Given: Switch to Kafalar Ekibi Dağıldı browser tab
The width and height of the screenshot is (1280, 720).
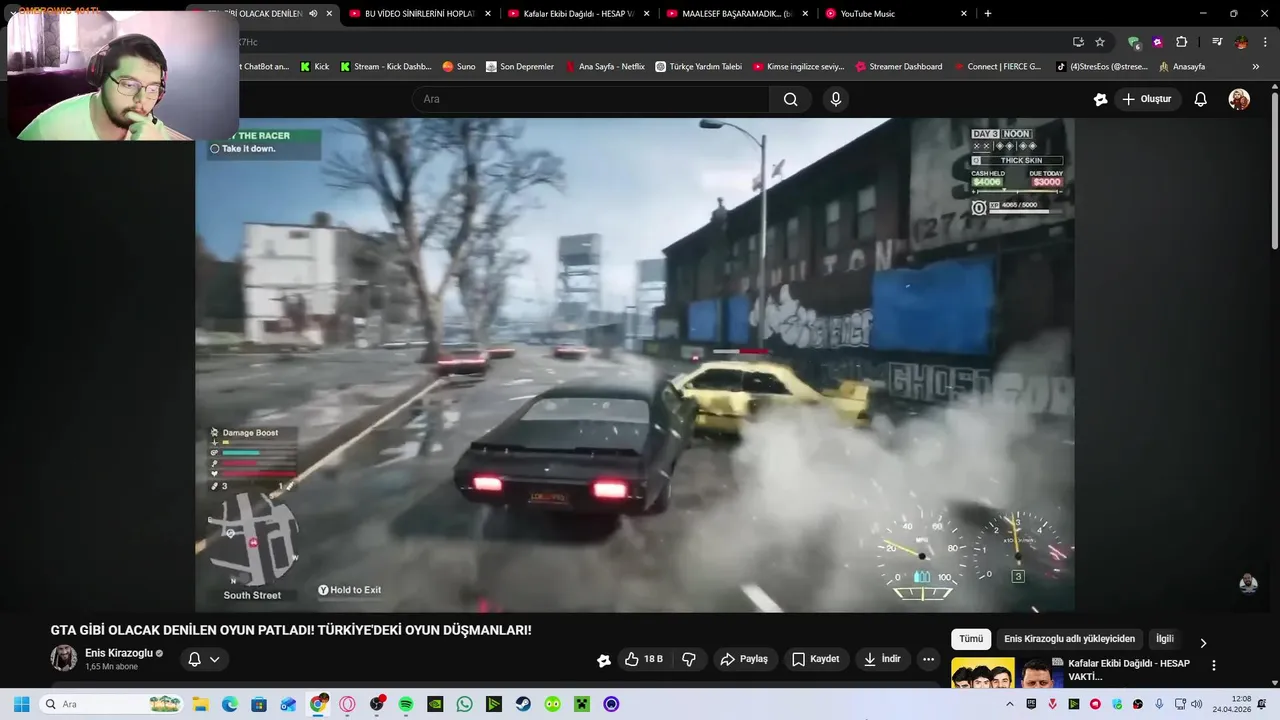Looking at the screenshot, I should (578, 14).
